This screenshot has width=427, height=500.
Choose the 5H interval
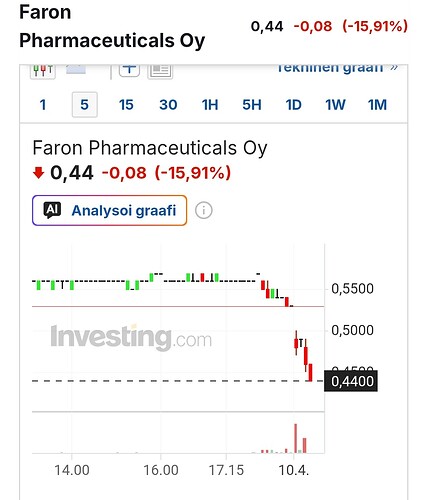[252, 105]
